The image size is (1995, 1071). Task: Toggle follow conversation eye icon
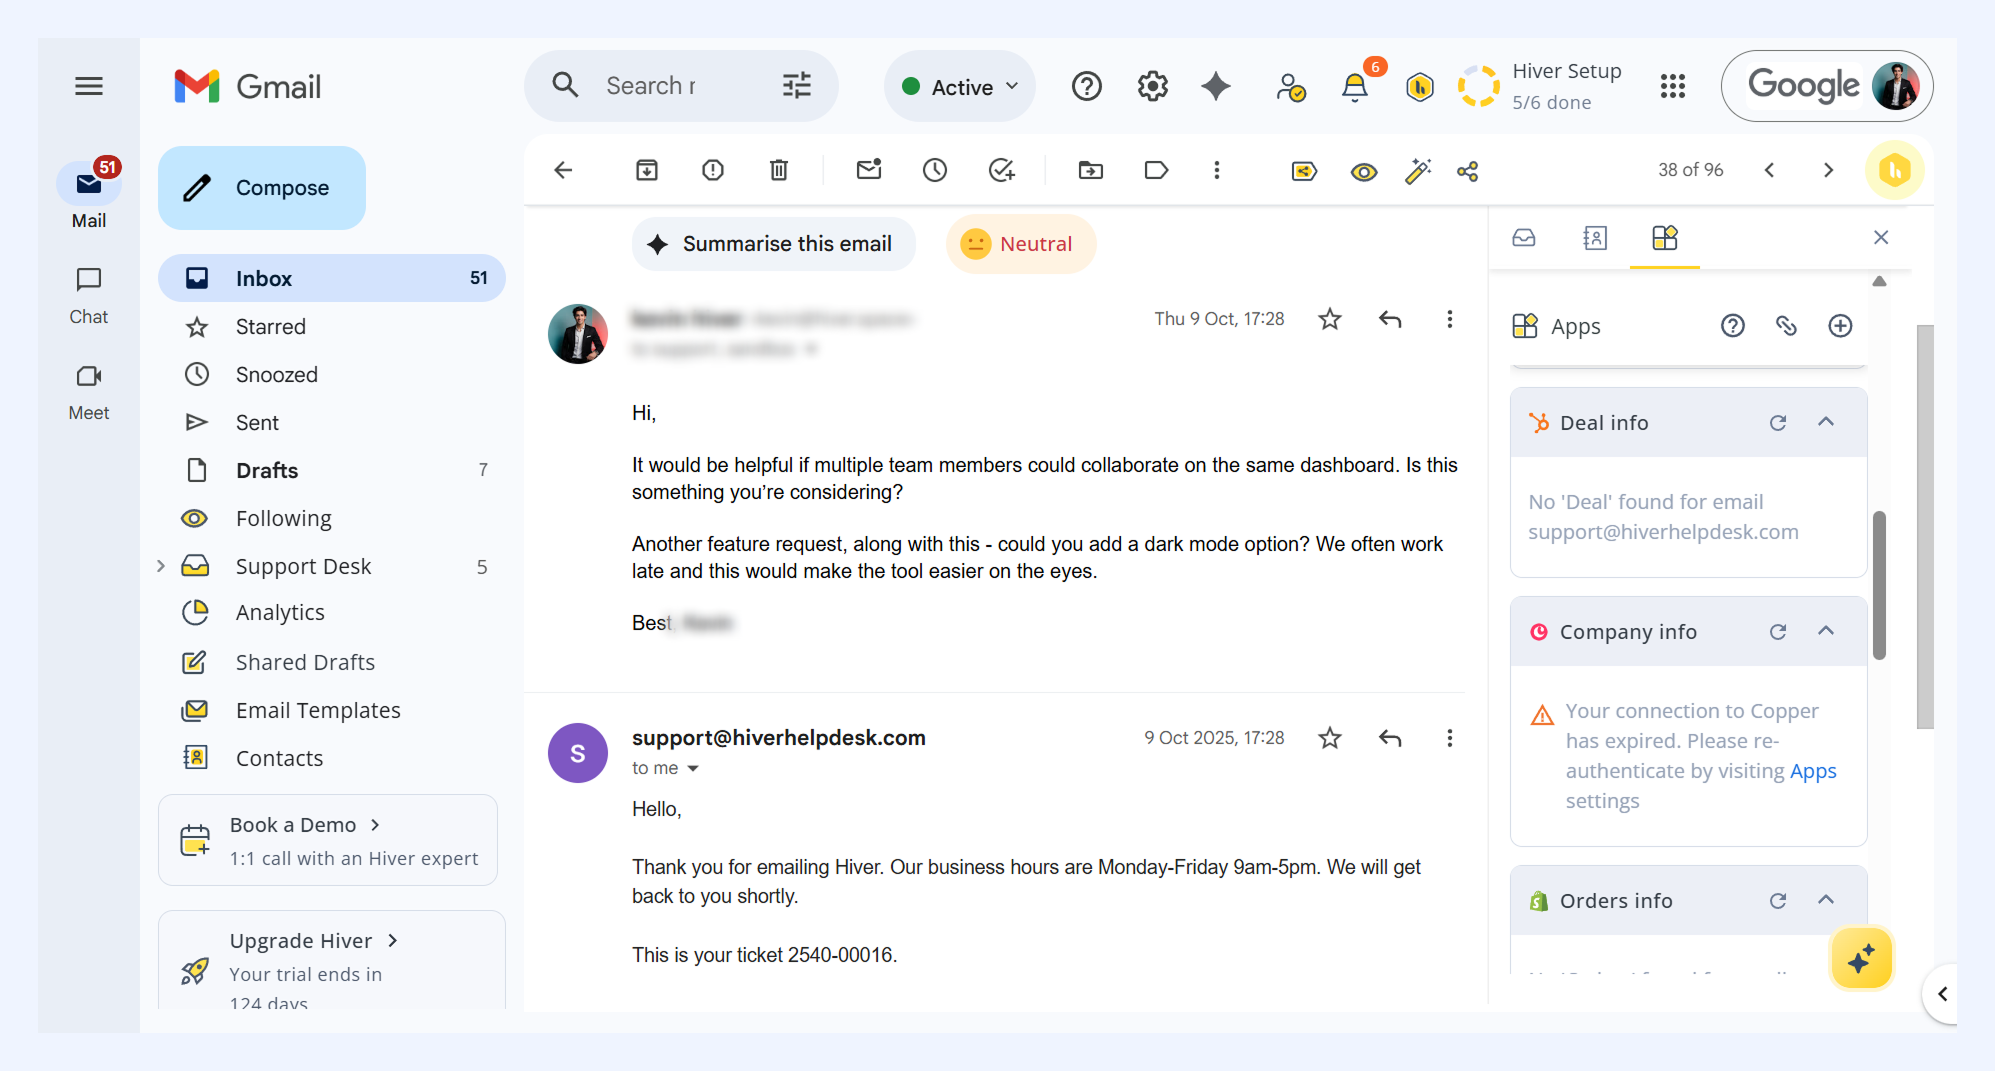pos(1364,172)
